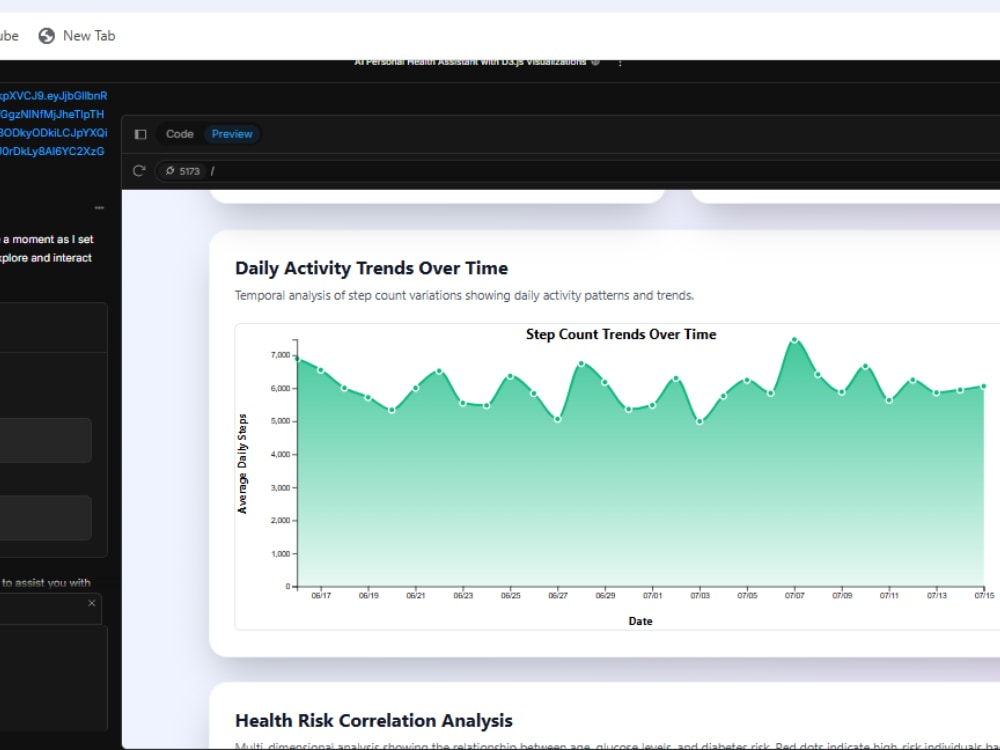Click the Health Risk Correlation Analysis heading
1000x750 pixels.
[x=374, y=721]
